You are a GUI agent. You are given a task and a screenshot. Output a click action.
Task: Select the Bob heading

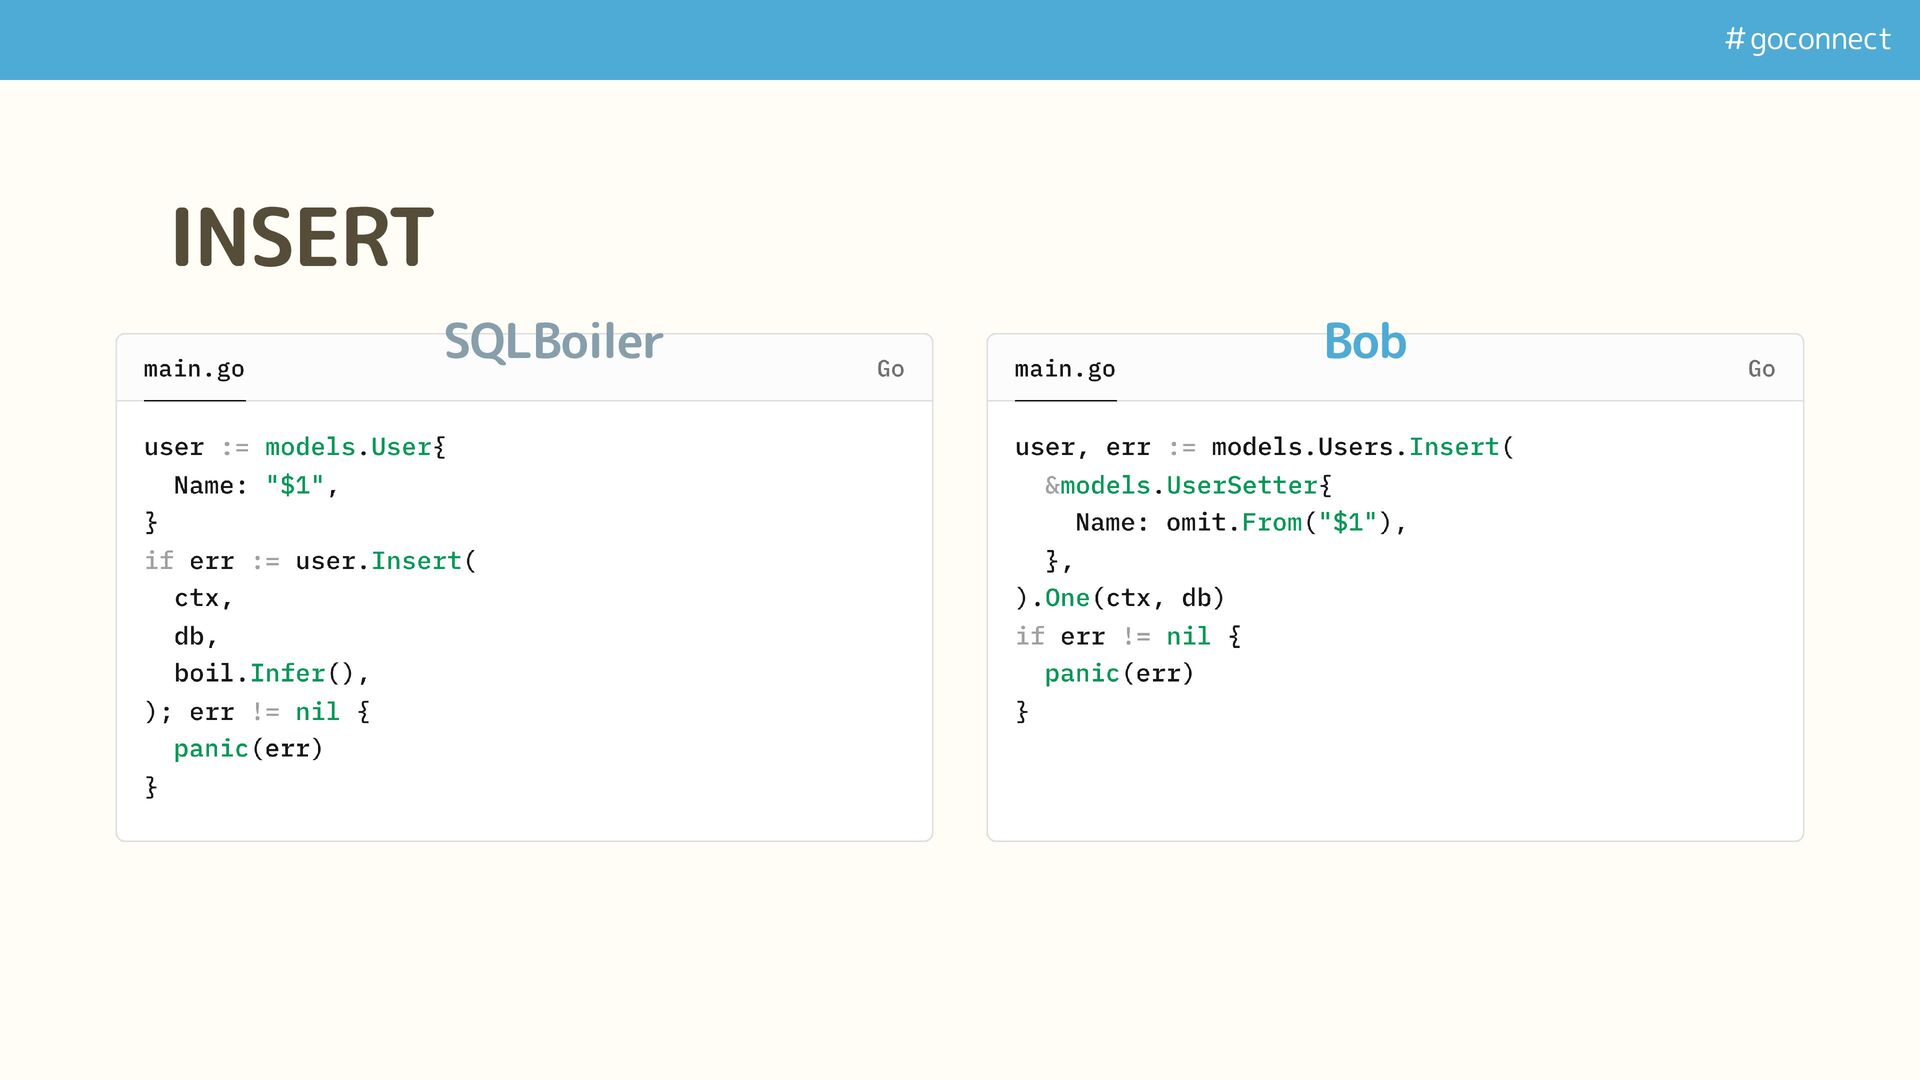pyautogui.click(x=1365, y=341)
